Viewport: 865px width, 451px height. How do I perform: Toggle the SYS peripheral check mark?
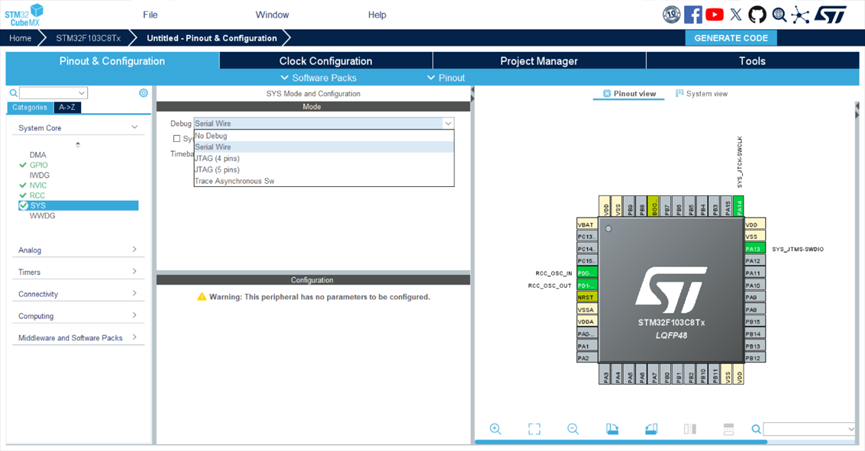[x=23, y=206]
